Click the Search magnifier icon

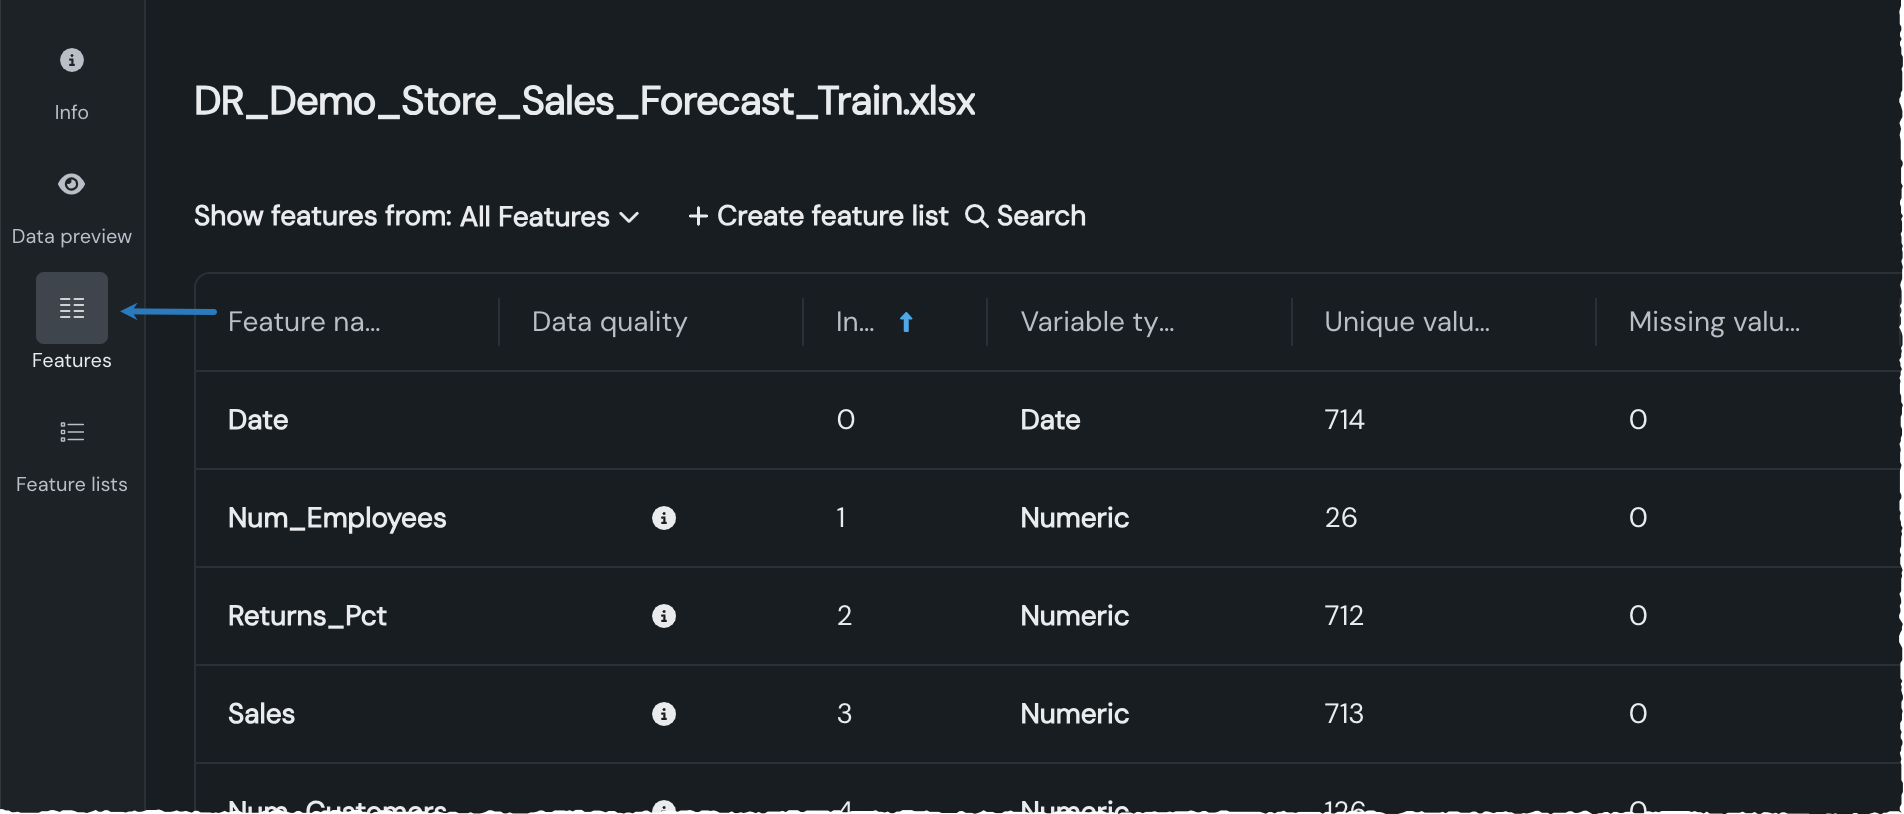tap(976, 216)
